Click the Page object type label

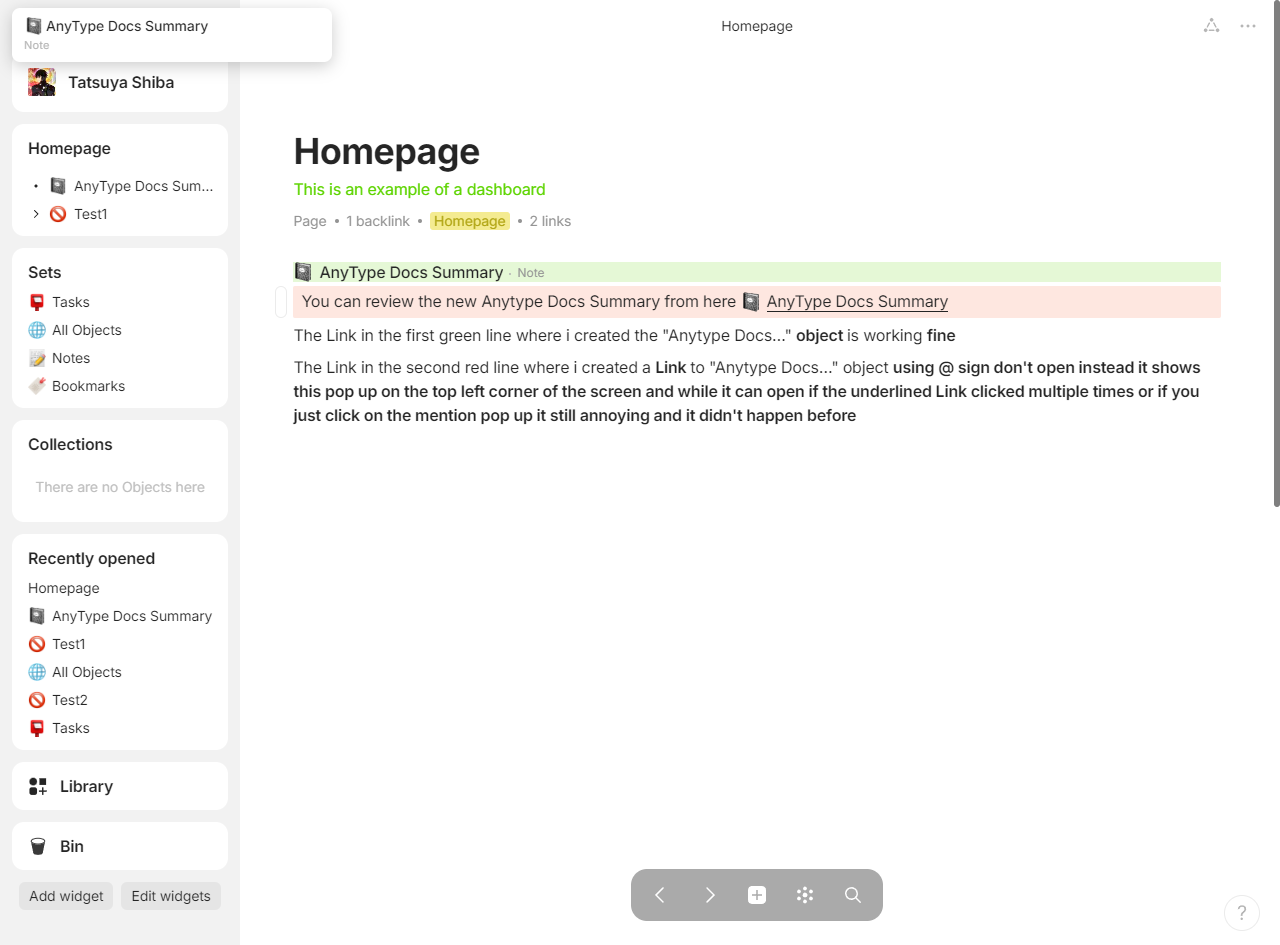coord(310,221)
